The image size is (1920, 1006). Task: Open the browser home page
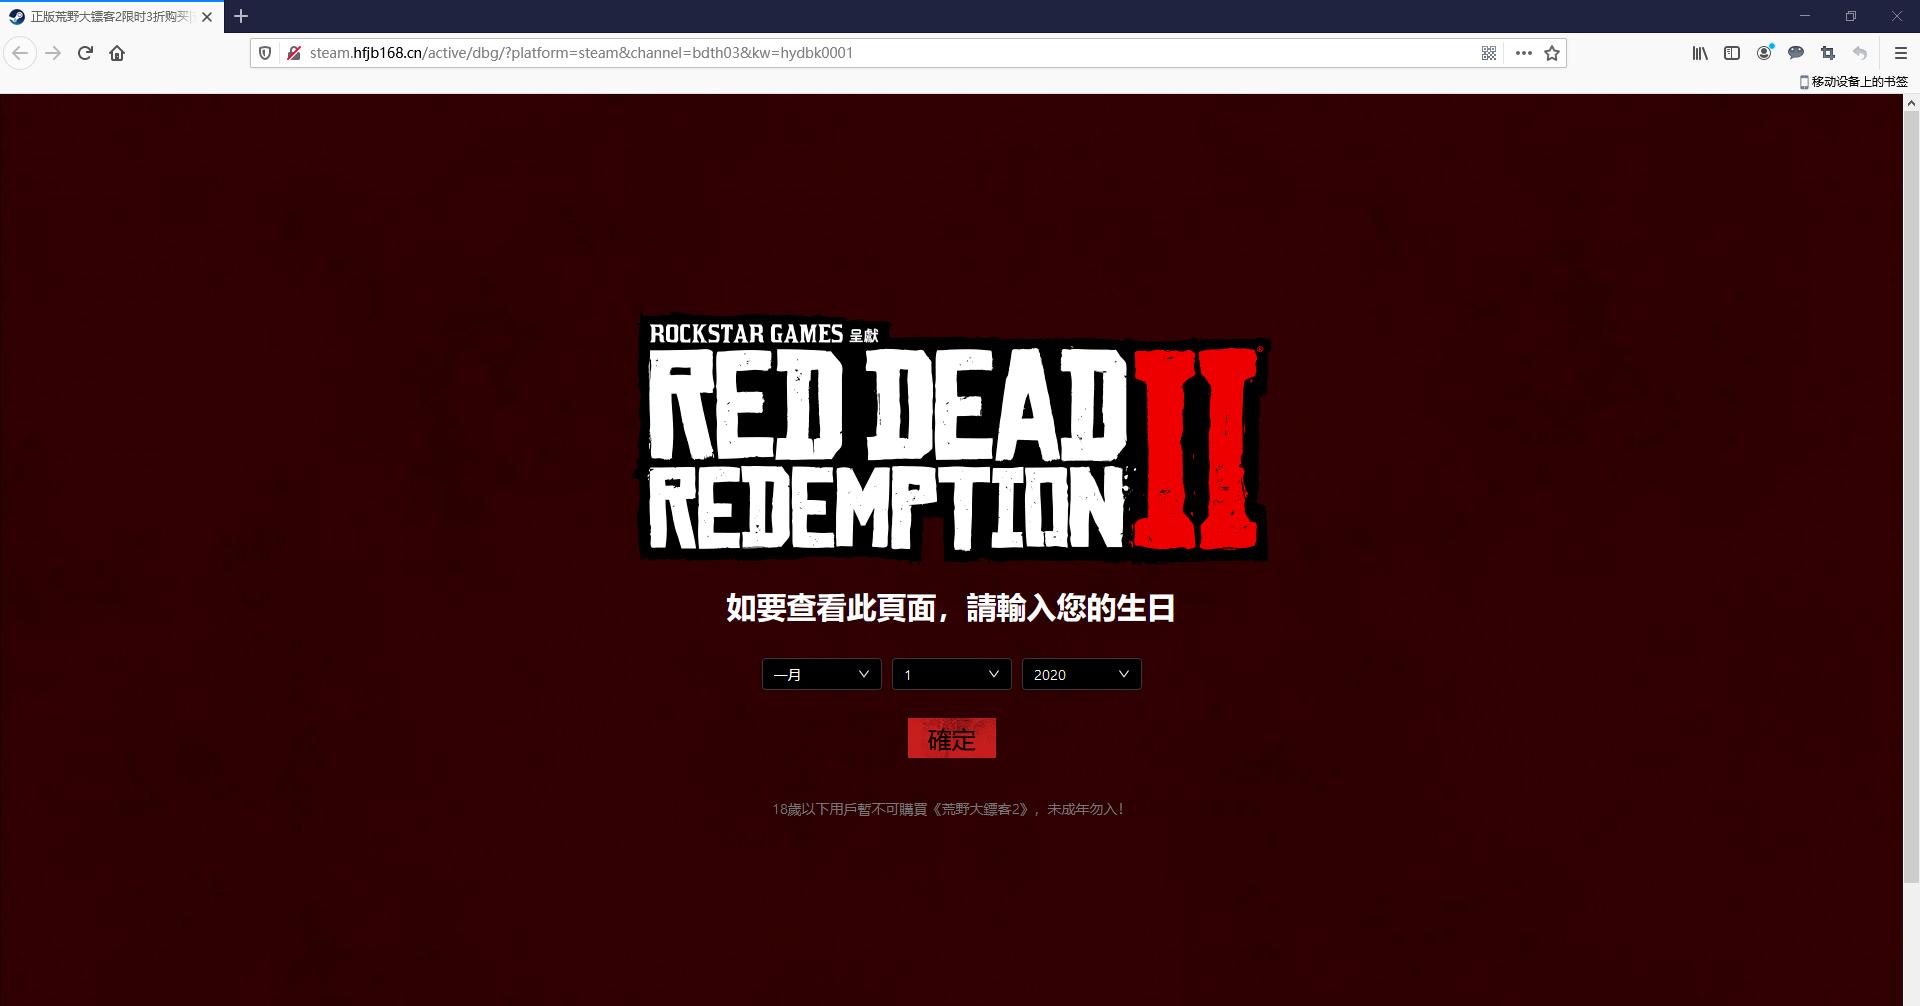click(x=117, y=53)
